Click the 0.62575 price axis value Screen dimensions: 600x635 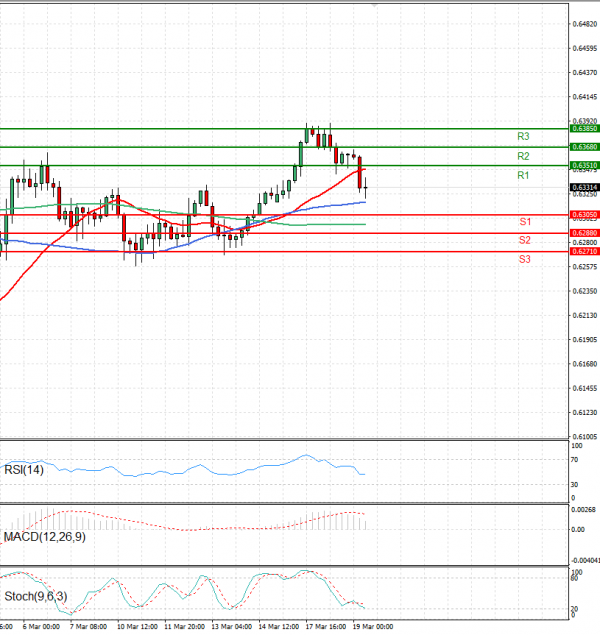585,267
